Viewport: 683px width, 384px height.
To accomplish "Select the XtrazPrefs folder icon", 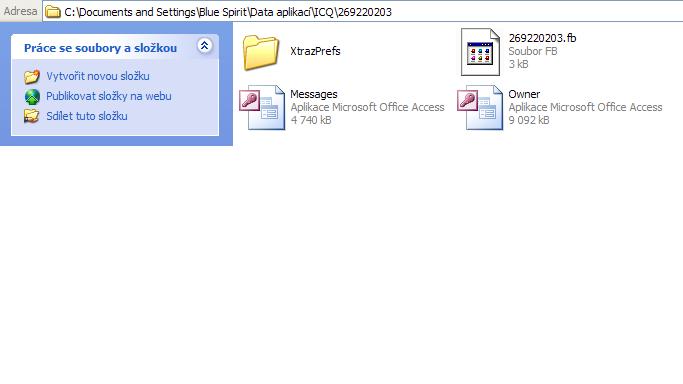I will [x=261, y=53].
